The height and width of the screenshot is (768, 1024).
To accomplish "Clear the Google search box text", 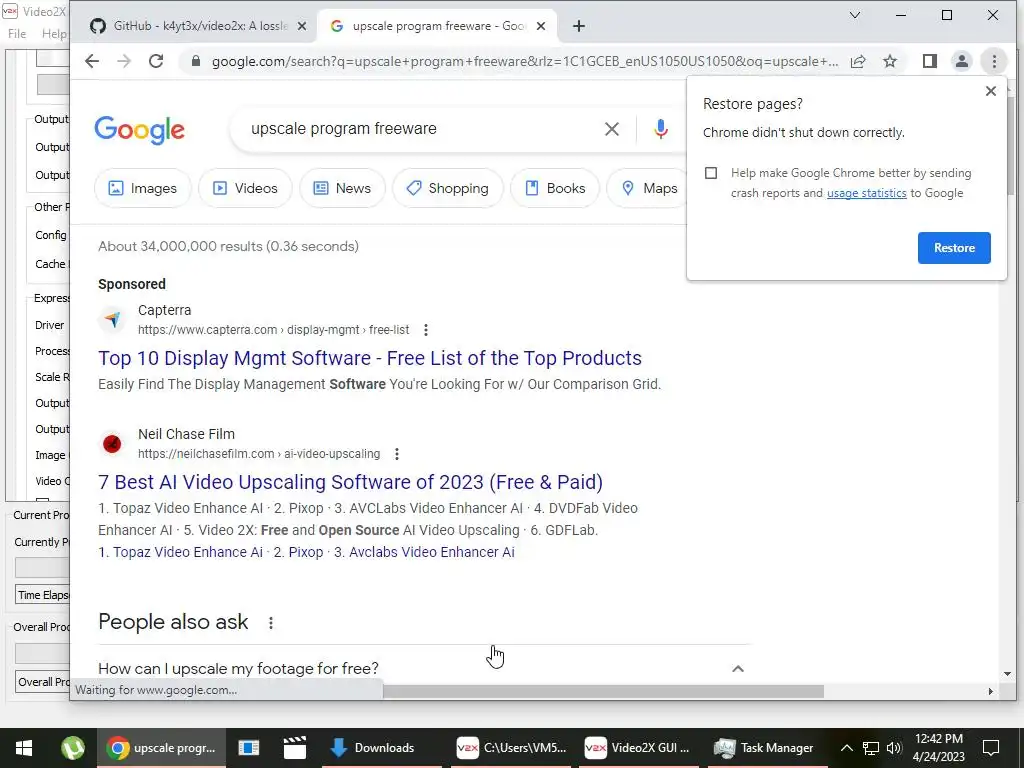I will pos(612,129).
